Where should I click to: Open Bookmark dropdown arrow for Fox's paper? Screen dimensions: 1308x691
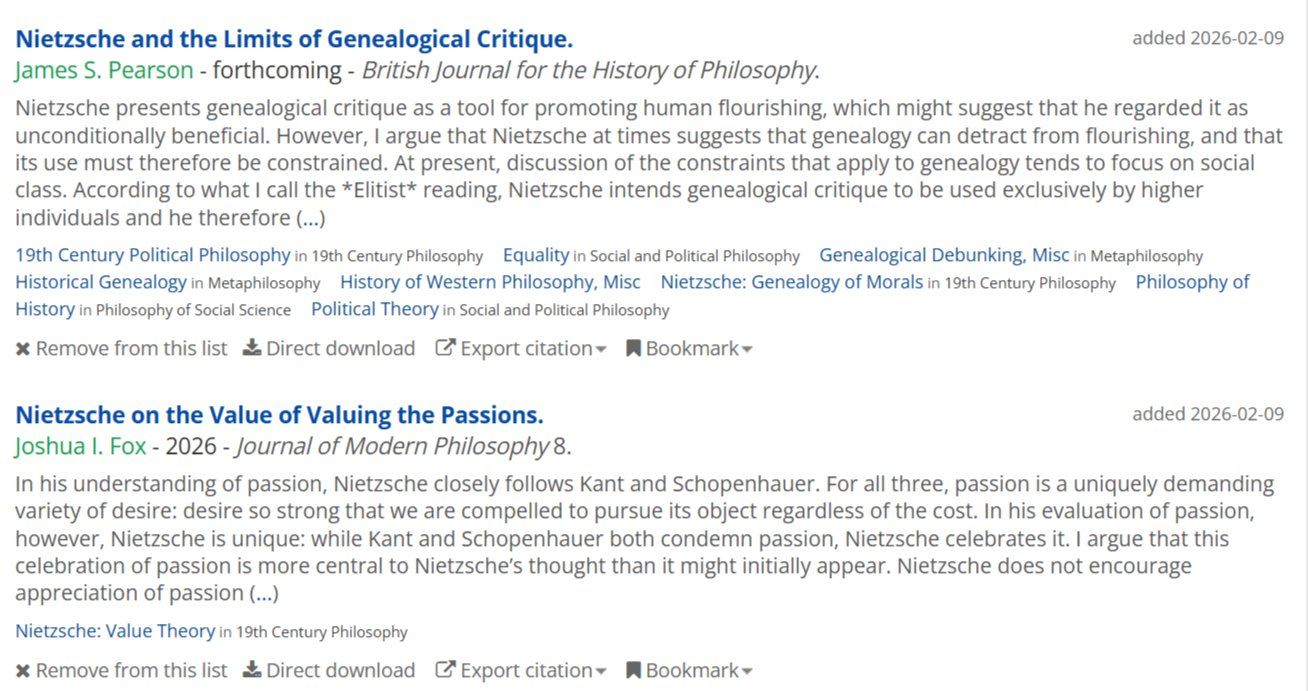pyautogui.click(x=747, y=672)
